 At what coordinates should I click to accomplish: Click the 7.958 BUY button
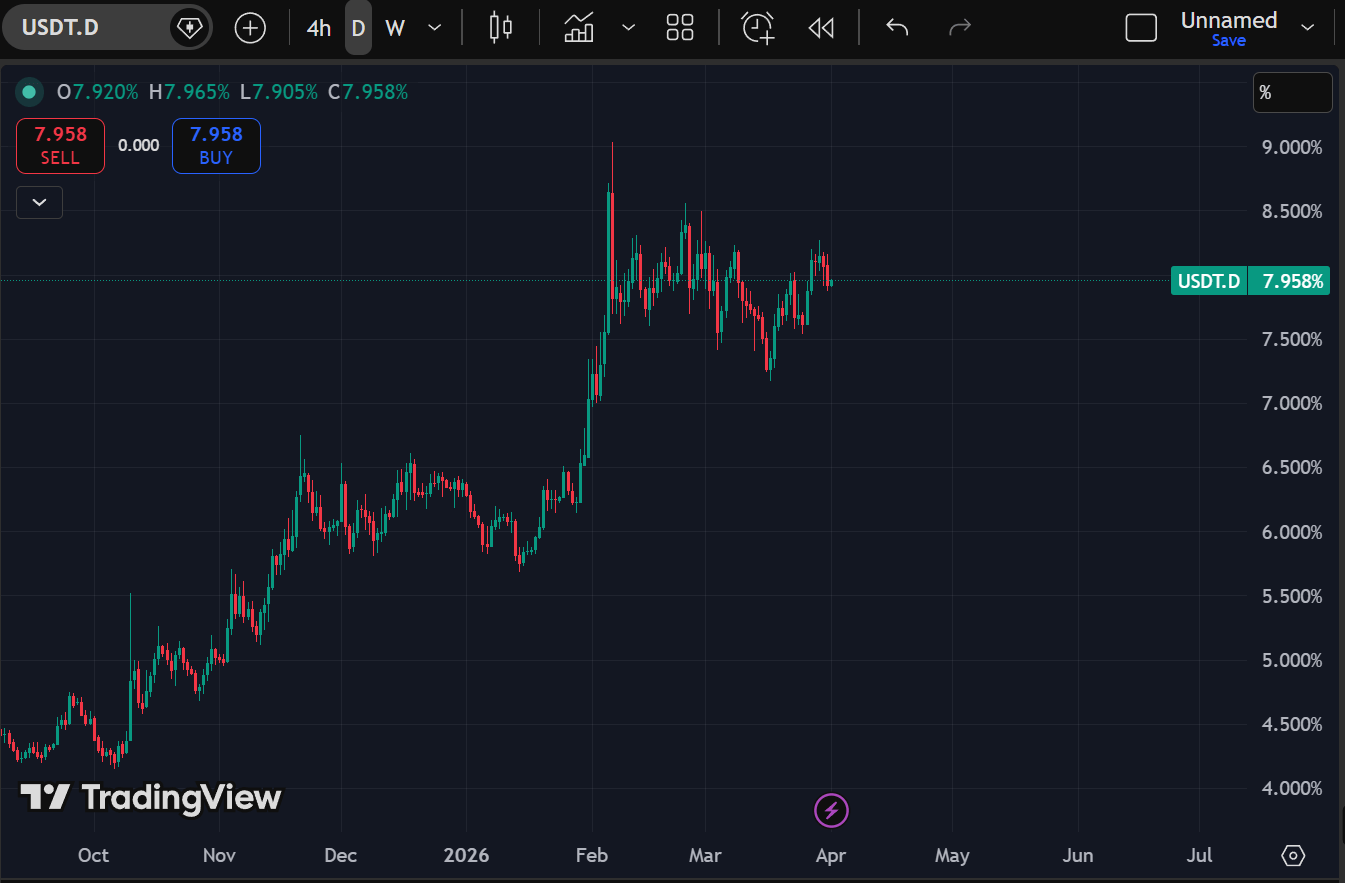tap(216, 146)
